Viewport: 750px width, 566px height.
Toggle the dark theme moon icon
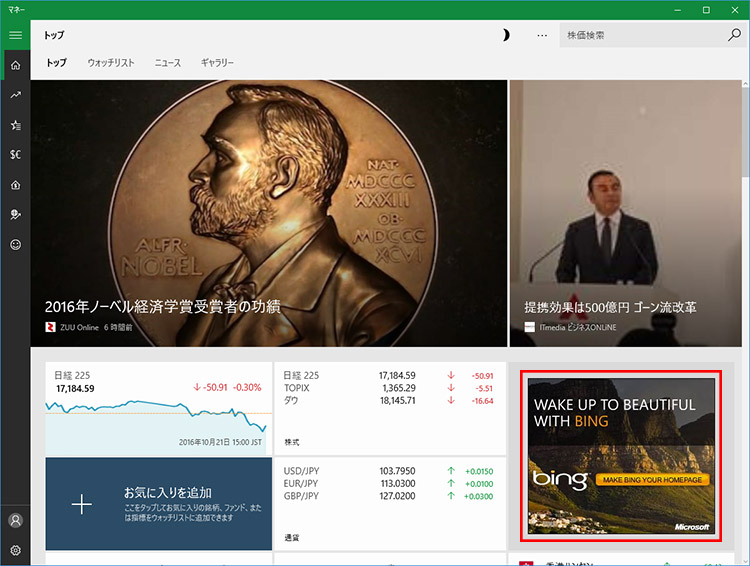pyautogui.click(x=506, y=35)
